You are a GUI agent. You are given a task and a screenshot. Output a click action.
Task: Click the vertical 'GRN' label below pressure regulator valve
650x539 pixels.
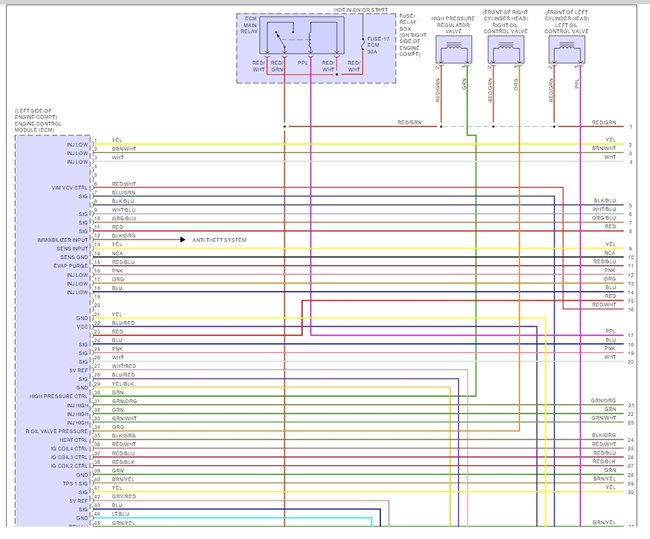(464, 84)
